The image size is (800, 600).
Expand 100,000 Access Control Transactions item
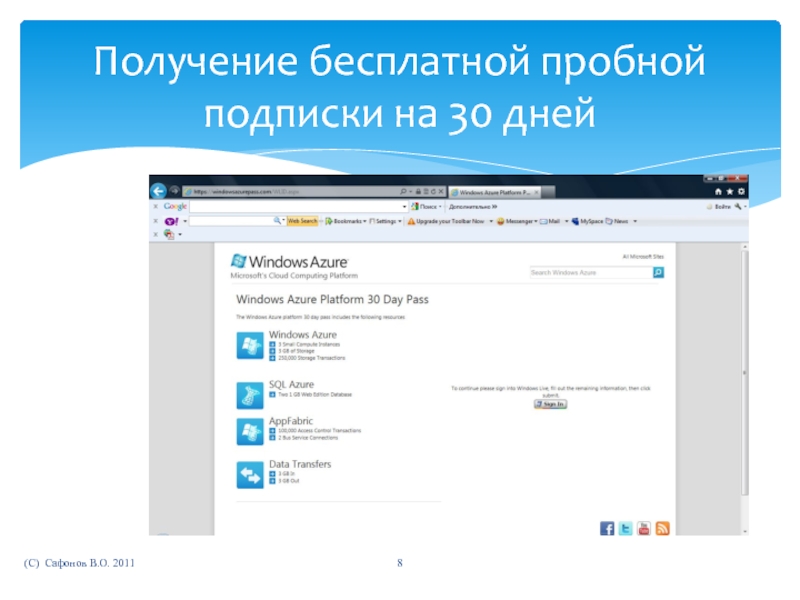(x=271, y=431)
